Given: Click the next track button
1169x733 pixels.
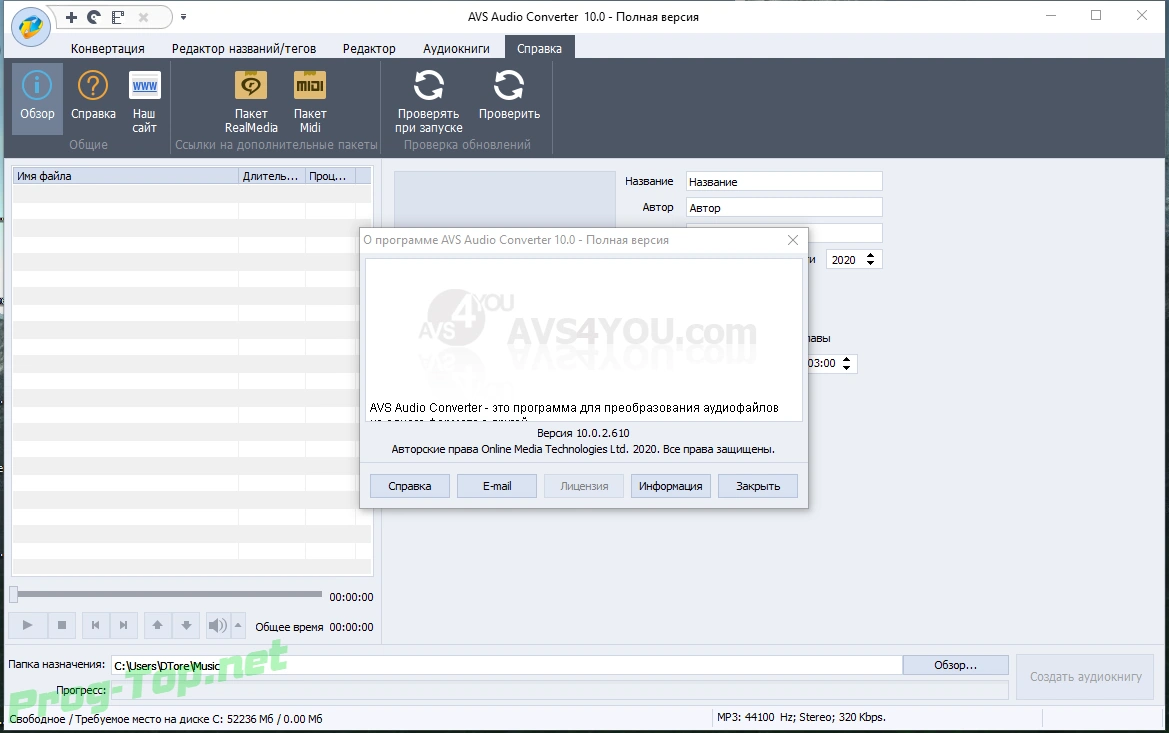Looking at the screenshot, I should click(x=124, y=625).
